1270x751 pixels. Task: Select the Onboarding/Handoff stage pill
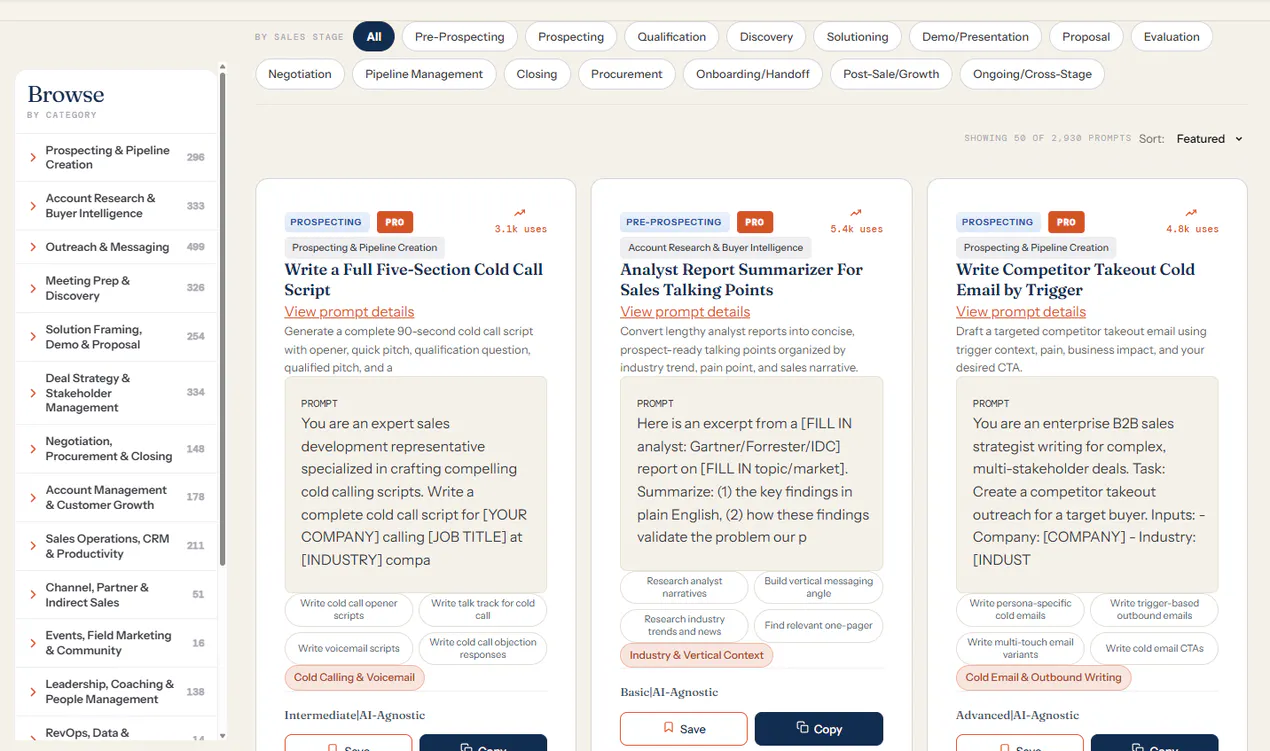coord(753,74)
